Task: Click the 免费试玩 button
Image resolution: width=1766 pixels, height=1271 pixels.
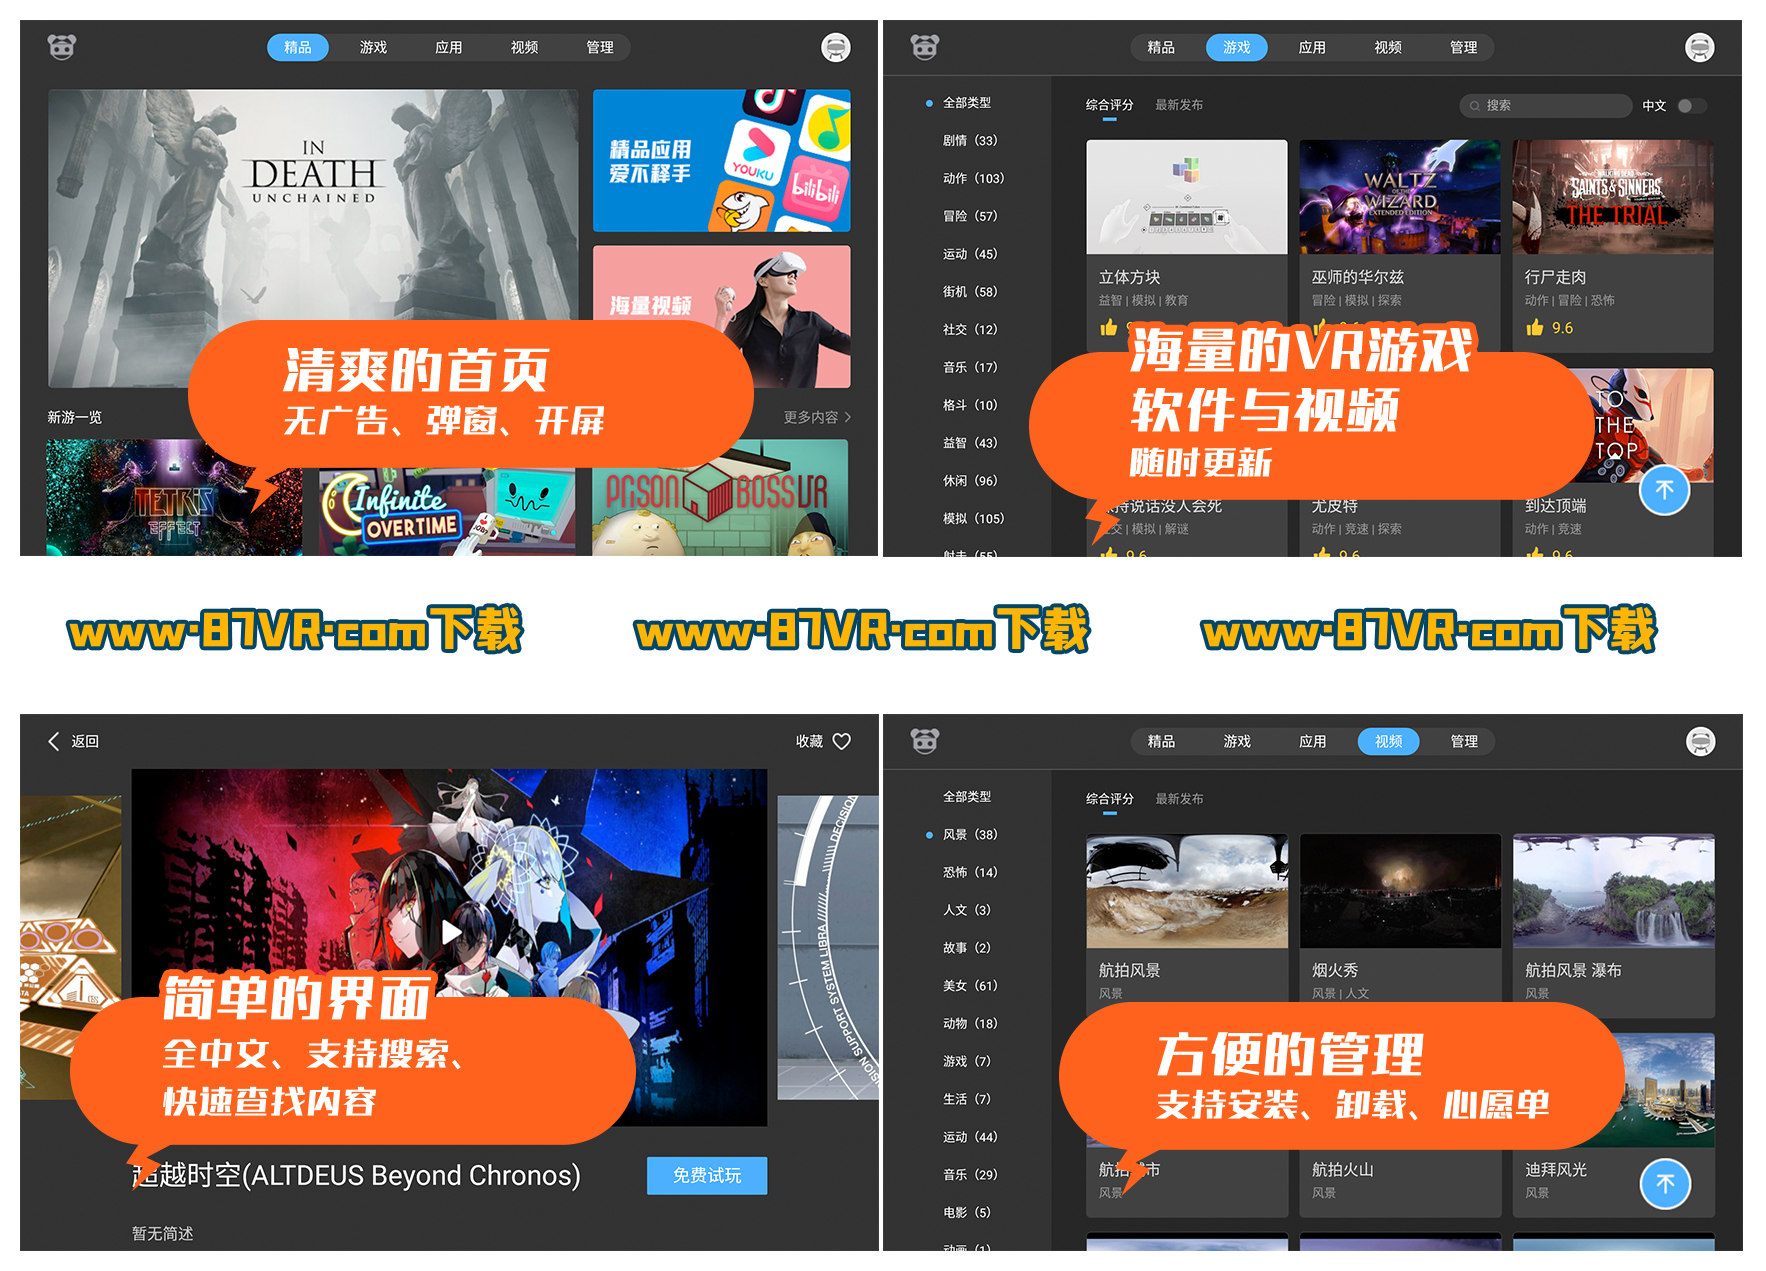Action: [x=707, y=1176]
